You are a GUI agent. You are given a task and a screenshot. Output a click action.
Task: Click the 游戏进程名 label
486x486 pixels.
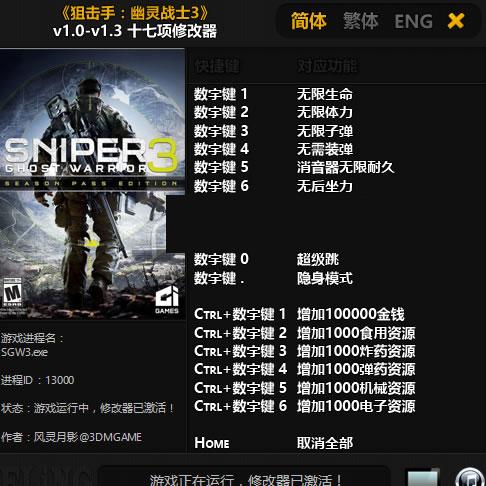[32, 338]
